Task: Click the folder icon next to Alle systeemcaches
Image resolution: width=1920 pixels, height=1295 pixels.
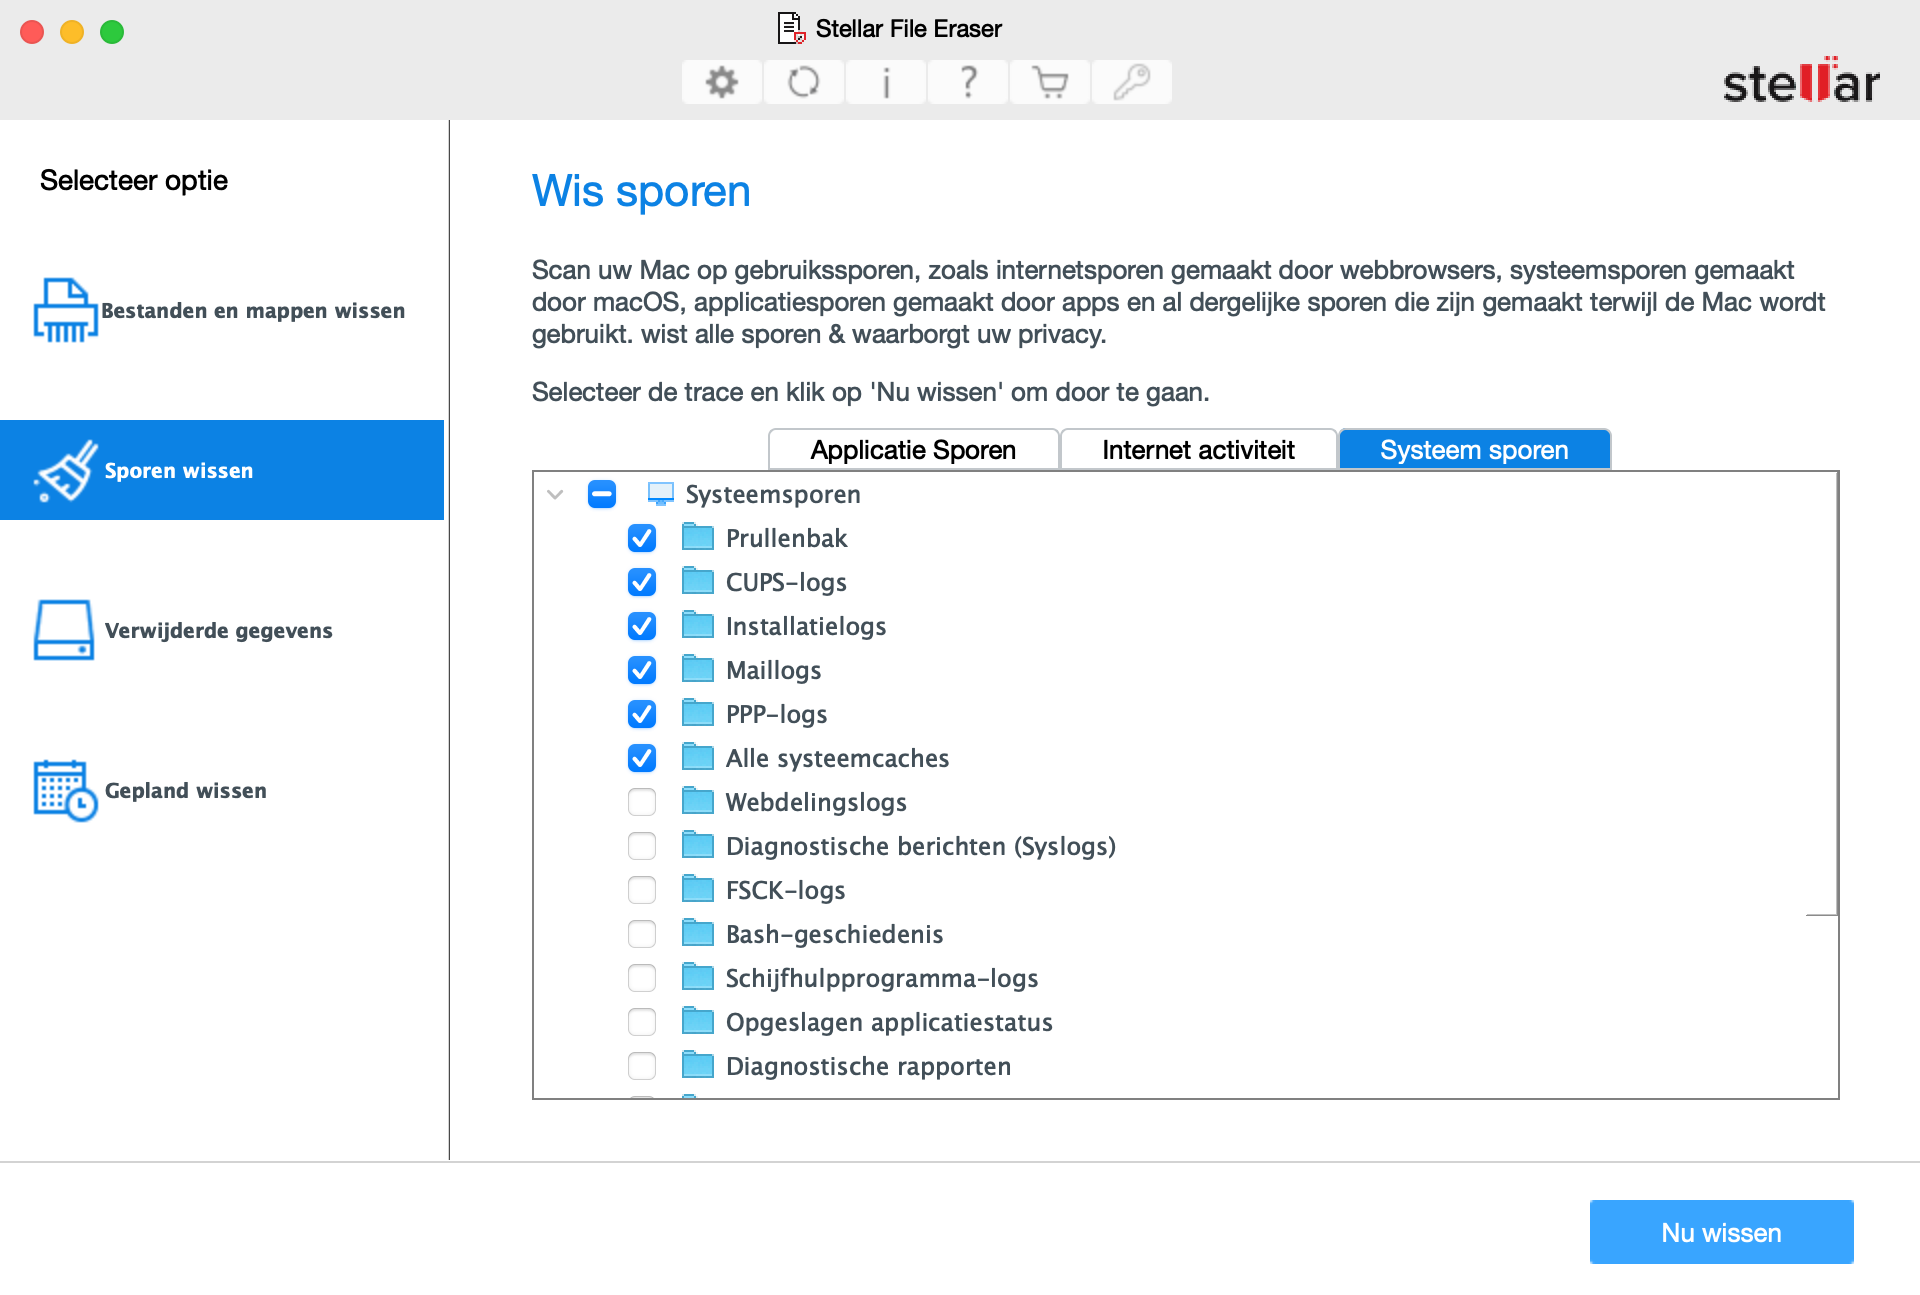Action: tap(698, 758)
